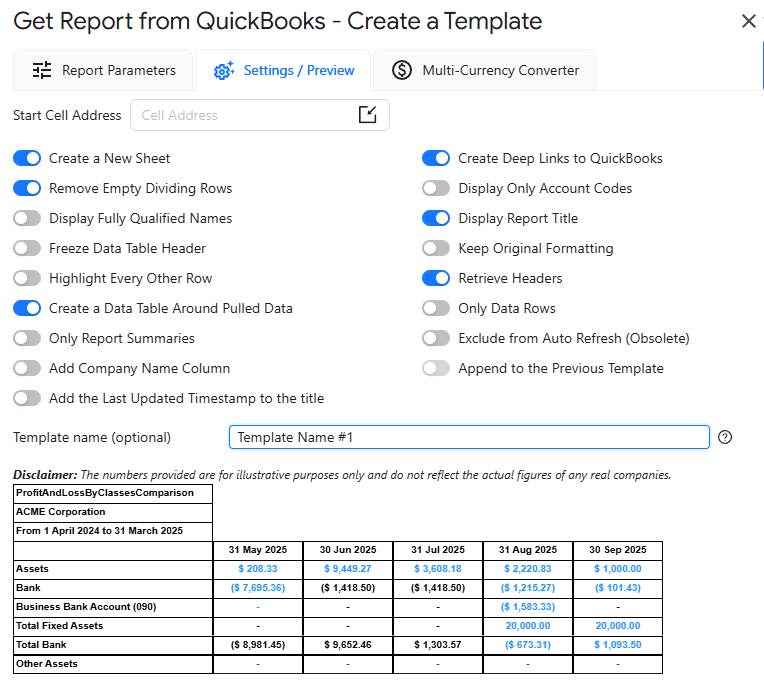This screenshot has height=686, width=764.
Task: Turn on Keep Original Formatting
Action: [436, 248]
